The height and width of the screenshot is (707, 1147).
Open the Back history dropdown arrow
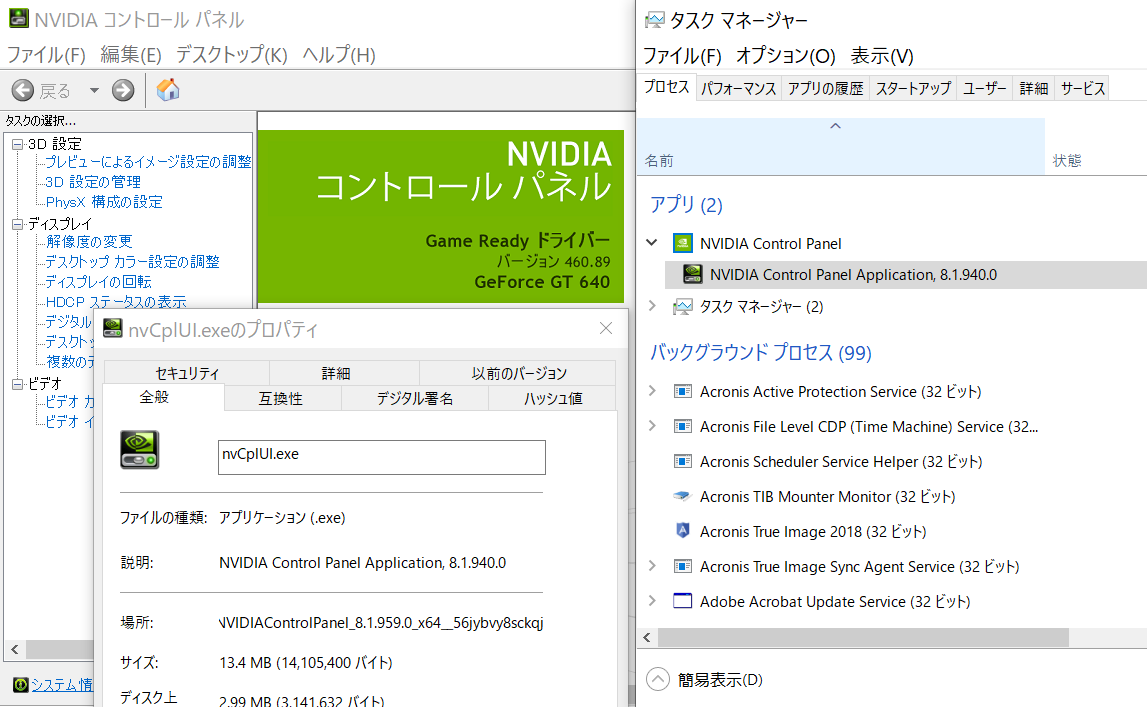[94, 91]
